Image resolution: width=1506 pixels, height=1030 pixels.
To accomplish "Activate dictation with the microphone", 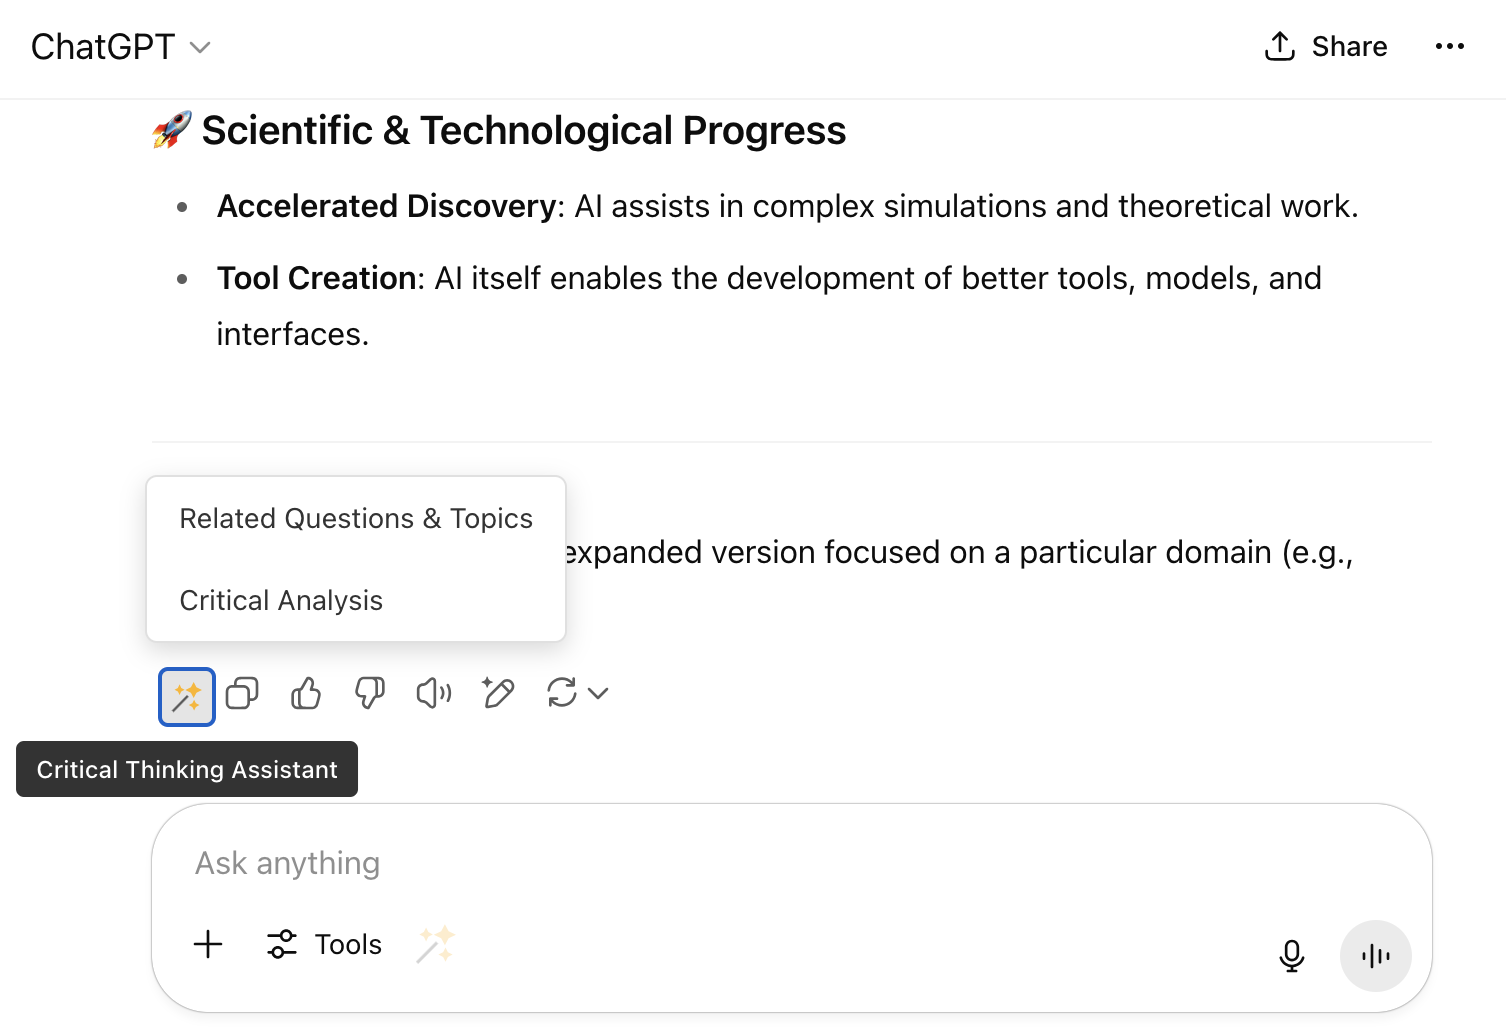I will pyautogui.click(x=1291, y=956).
